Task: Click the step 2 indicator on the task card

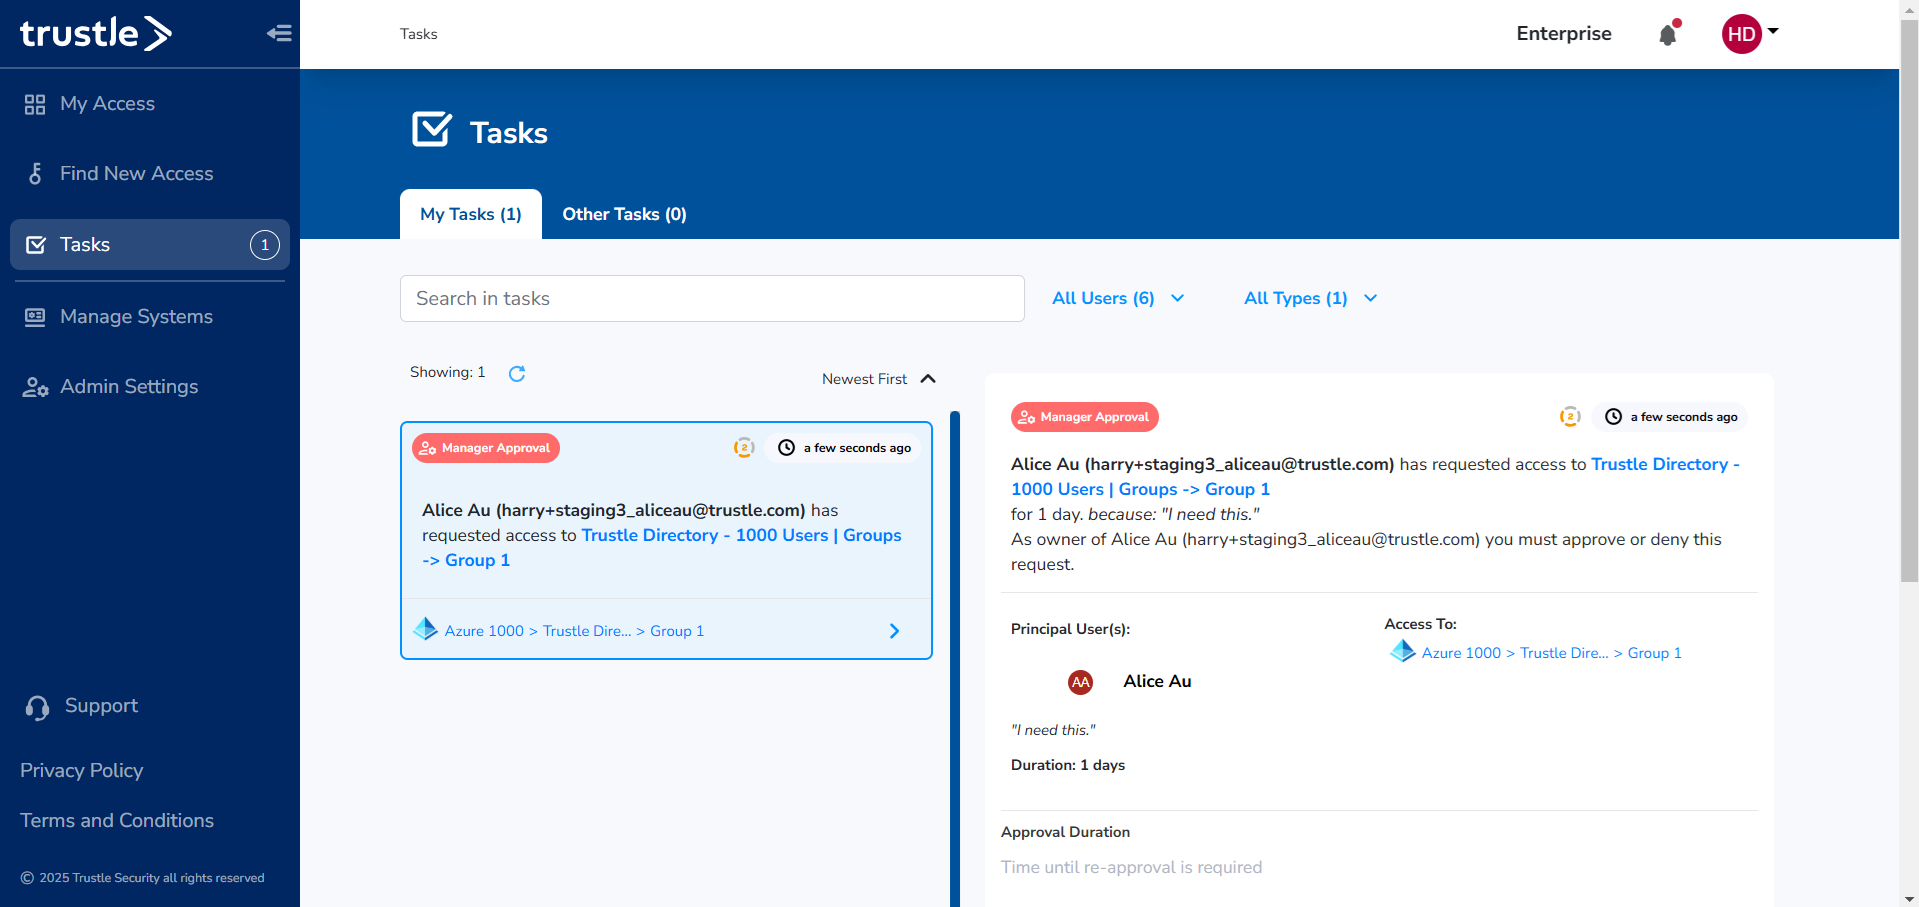Action: pyautogui.click(x=744, y=448)
